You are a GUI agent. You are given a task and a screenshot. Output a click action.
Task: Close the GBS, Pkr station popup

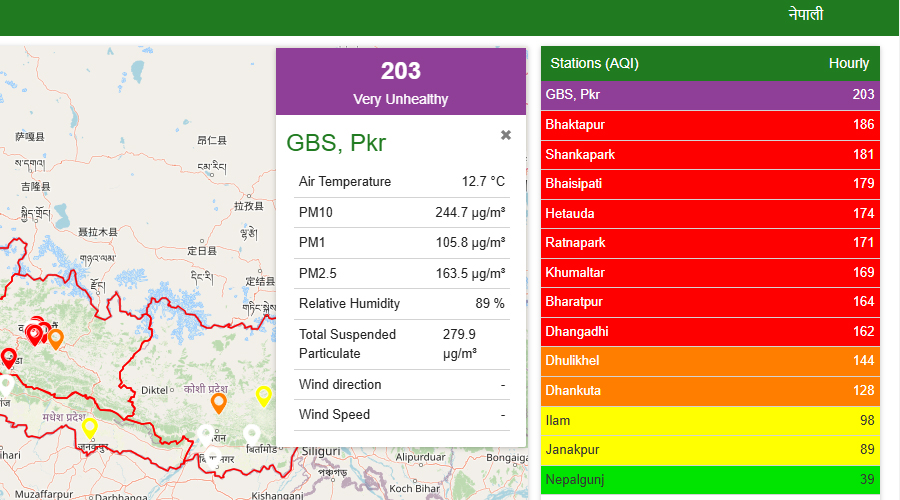pos(506,135)
